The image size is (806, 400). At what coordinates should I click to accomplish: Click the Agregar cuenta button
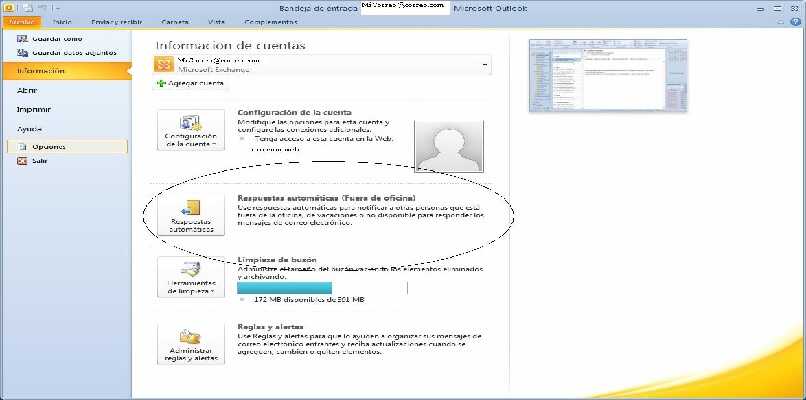[x=190, y=83]
